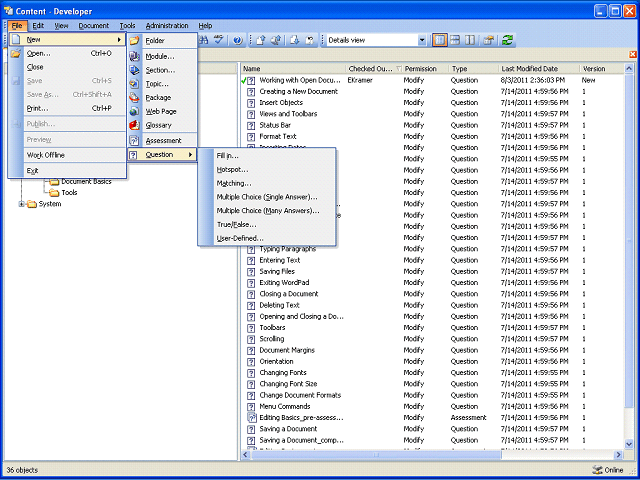Select the Changing Font Size row

(433, 384)
